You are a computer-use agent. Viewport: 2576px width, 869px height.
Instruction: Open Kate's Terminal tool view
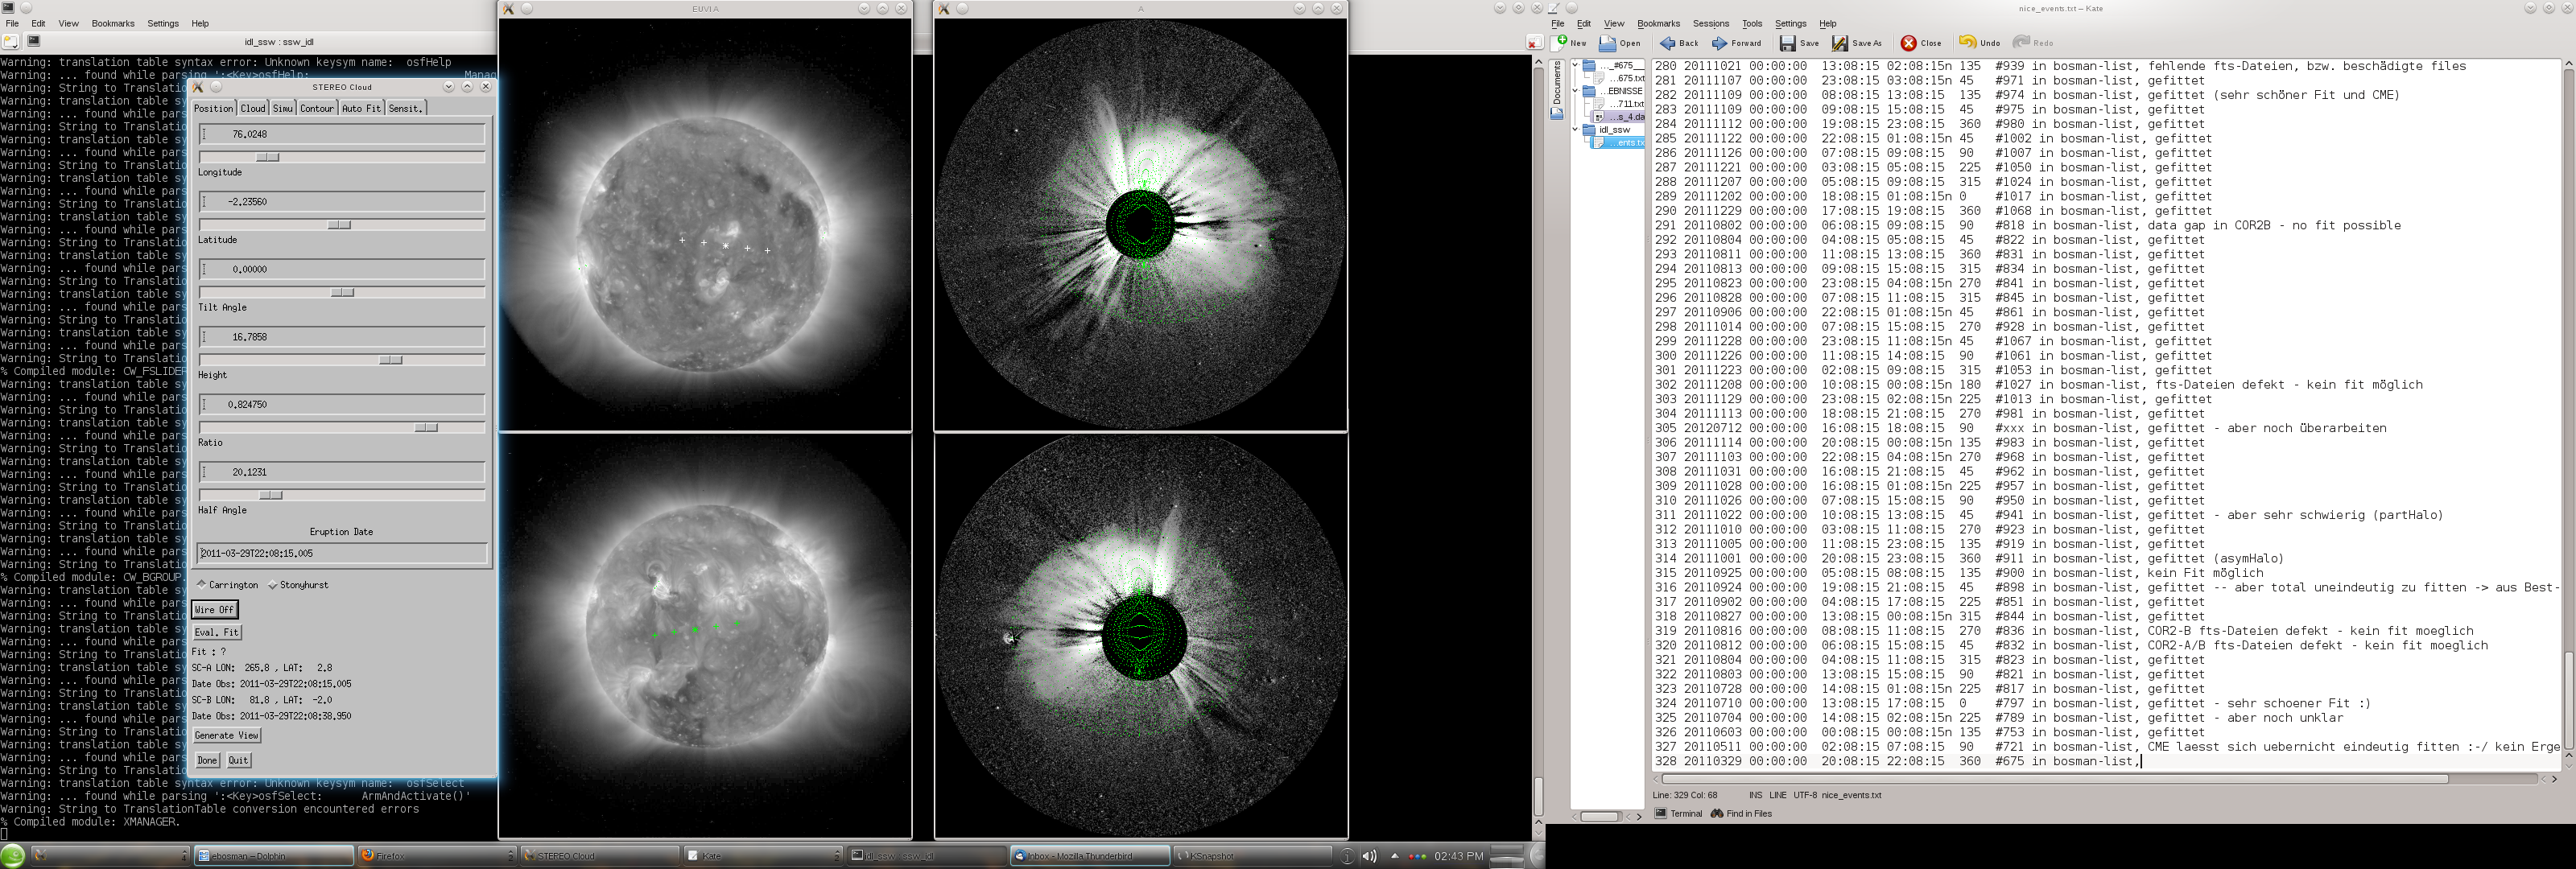click(1679, 813)
